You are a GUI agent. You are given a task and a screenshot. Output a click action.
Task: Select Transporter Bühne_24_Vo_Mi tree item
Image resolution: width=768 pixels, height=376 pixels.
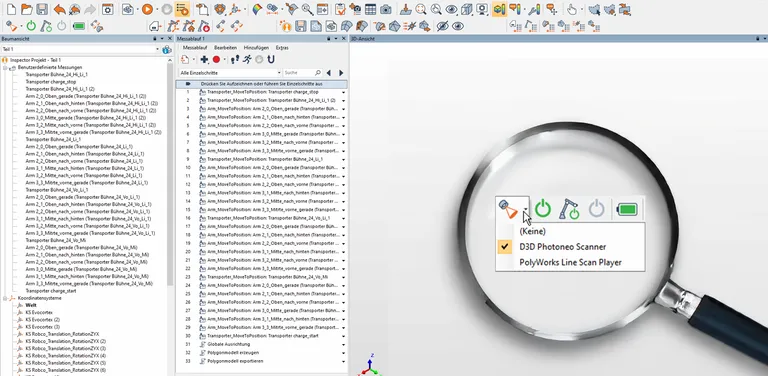pyautogui.click(x=55, y=240)
